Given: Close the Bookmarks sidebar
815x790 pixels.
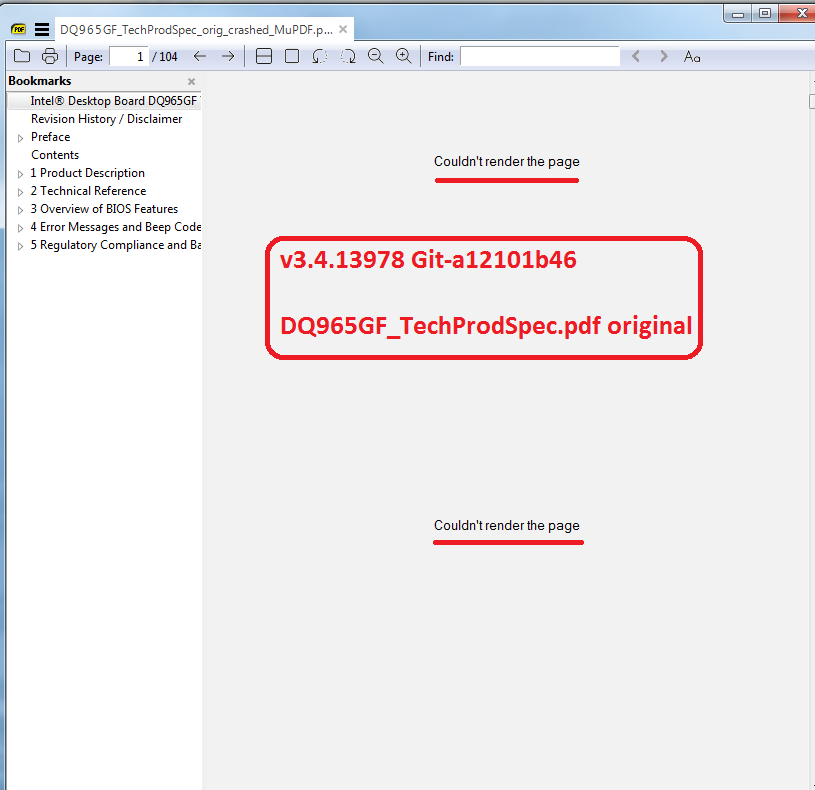Looking at the screenshot, I should pyautogui.click(x=190, y=80).
